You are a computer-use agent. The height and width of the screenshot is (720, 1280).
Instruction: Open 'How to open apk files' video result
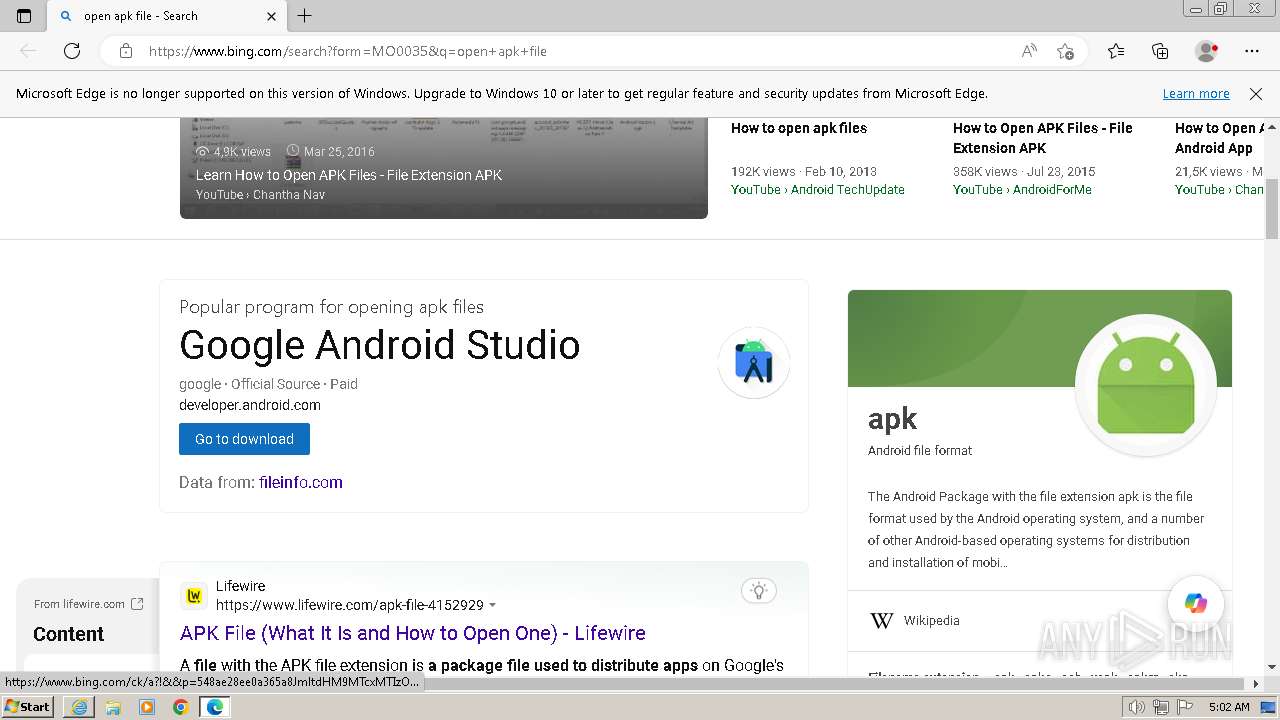coord(799,128)
